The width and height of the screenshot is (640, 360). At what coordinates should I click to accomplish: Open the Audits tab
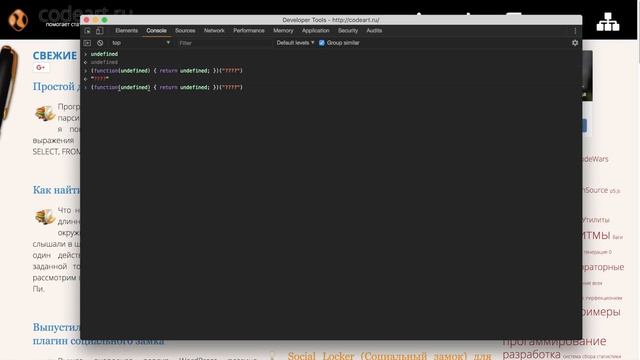click(x=374, y=31)
